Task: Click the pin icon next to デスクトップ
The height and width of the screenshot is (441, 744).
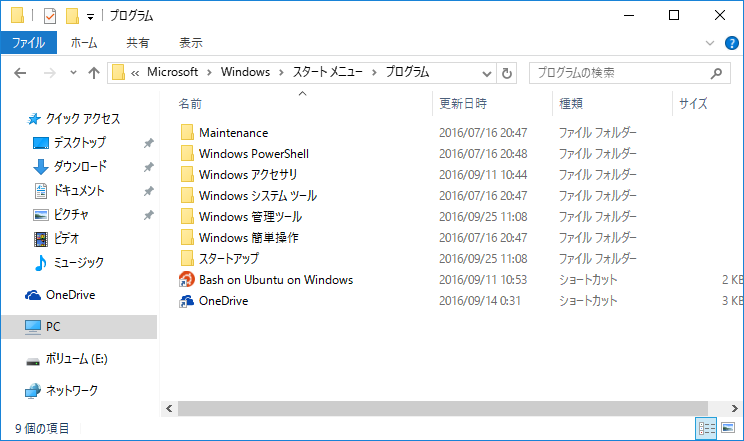Action: (x=149, y=143)
